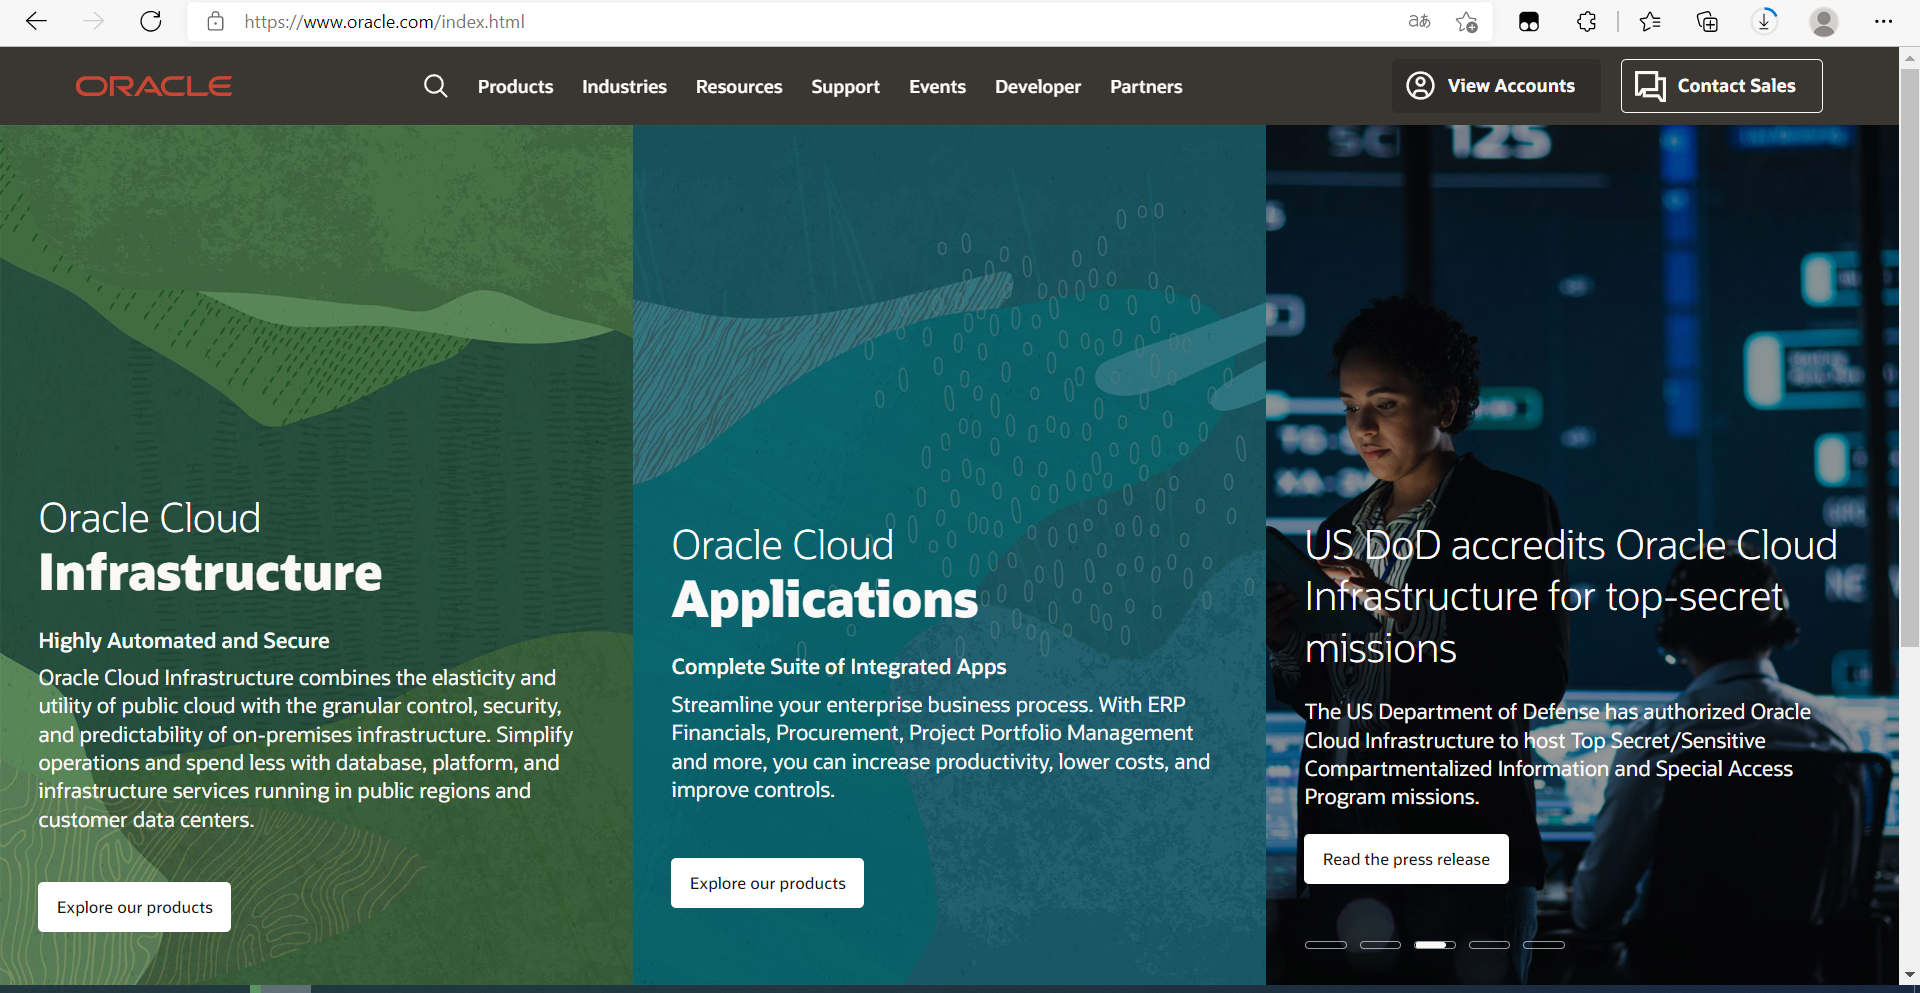Image resolution: width=1920 pixels, height=993 pixels.
Task: Click Explore our products under Infrastructure
Action: 134,907
